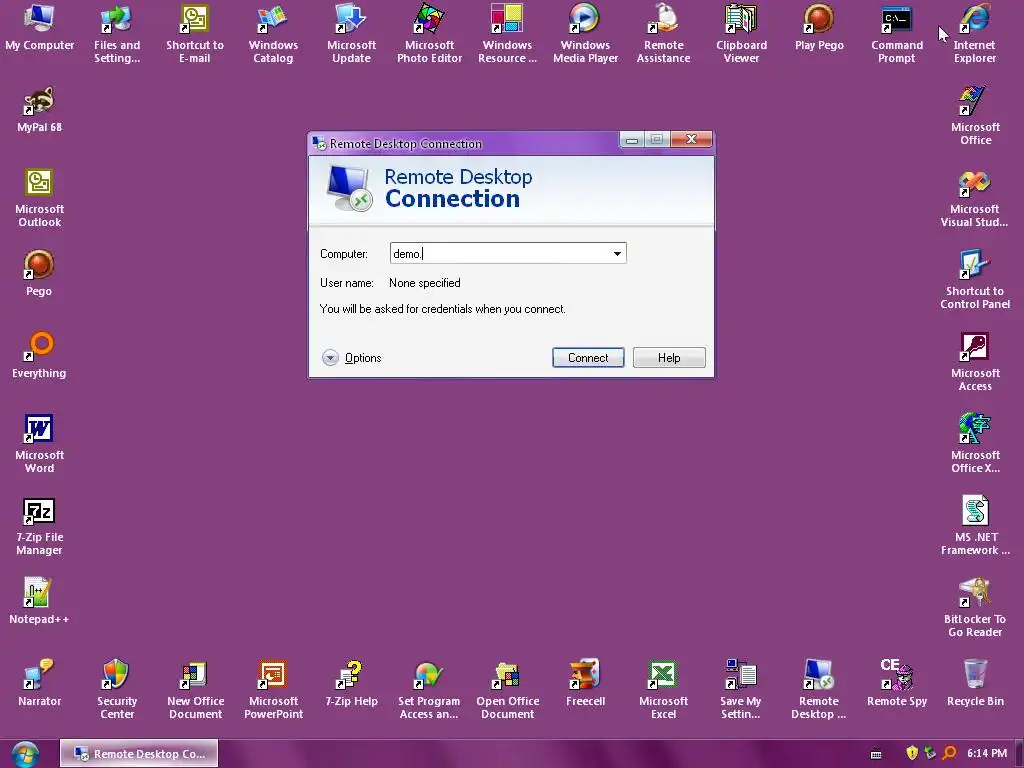Image resolution: width=1024 pixels, height=768 pixels.
Task: Open Files and Settings desktop shortcut
Action: pyautogui.click(x=117, y=34)
